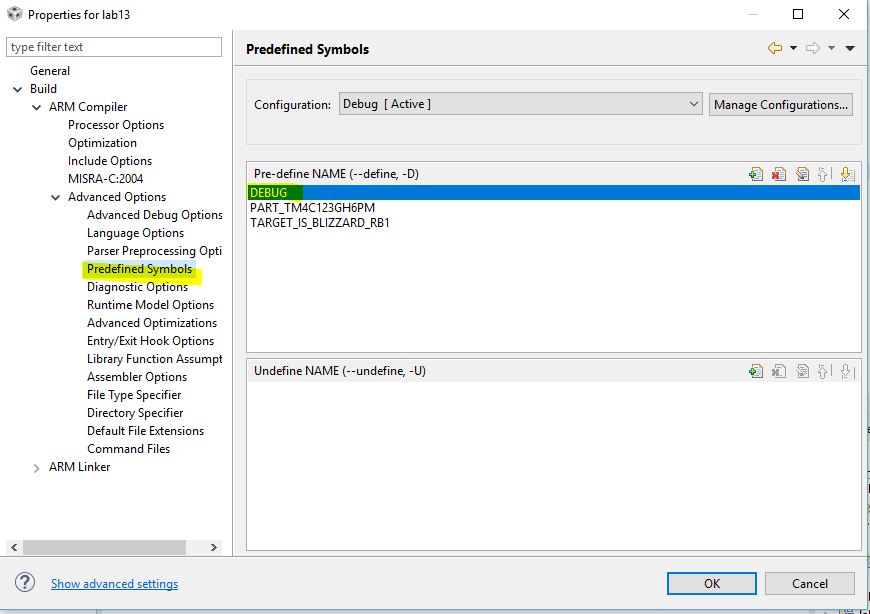Select Predefined Symbols tree item
Screen dimensions: 870x614
[x=139, y=269]
